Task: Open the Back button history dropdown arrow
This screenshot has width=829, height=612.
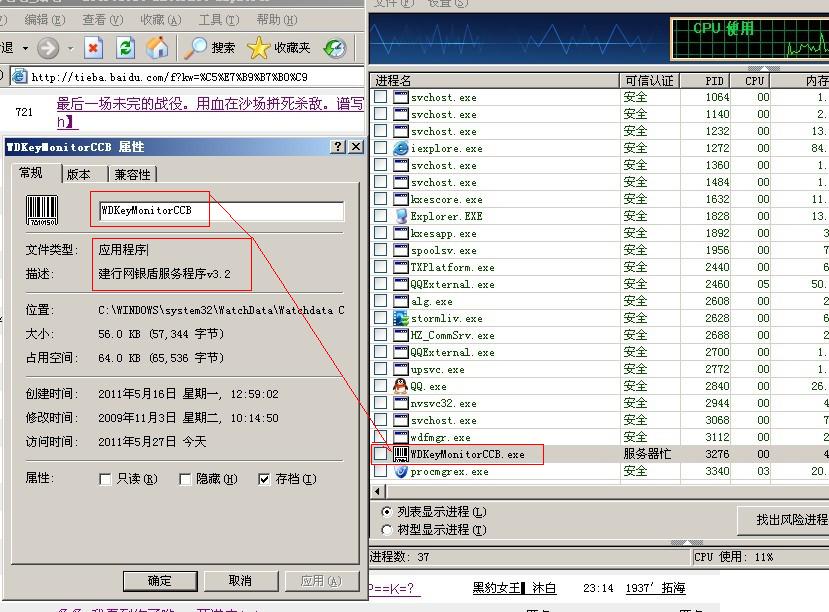Action: coord(25,48)
